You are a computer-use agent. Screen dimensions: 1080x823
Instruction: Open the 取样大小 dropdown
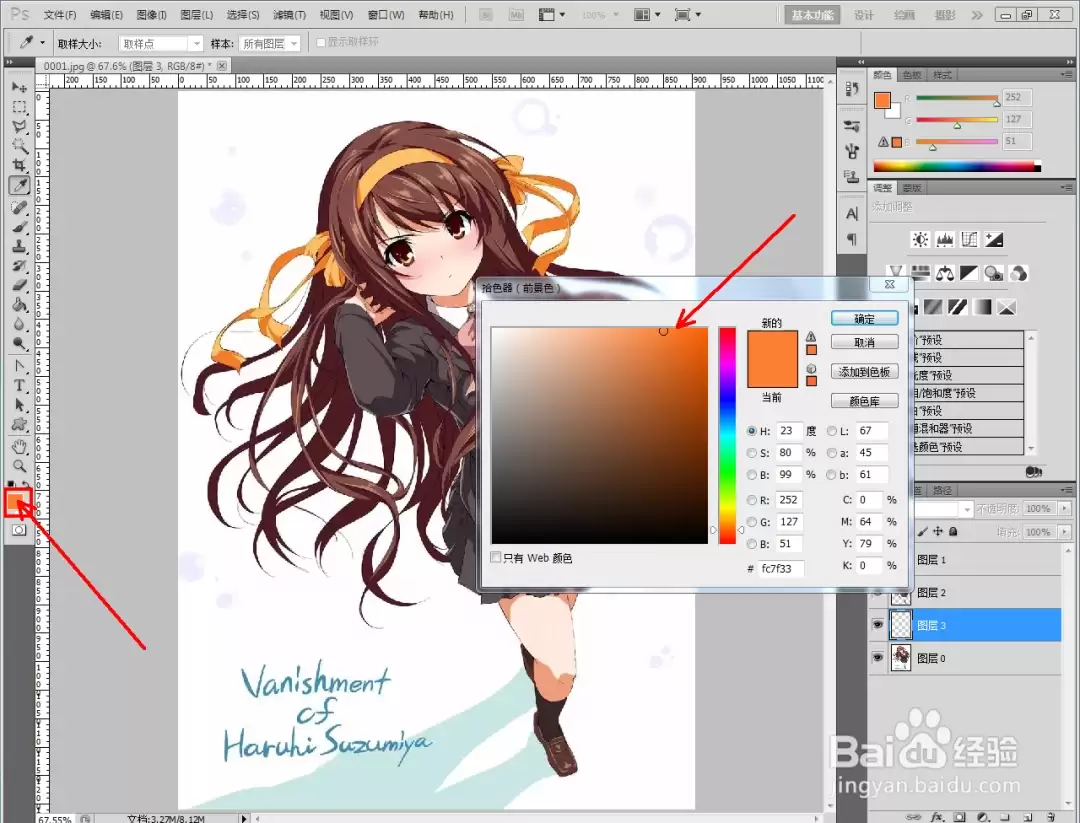(x=161, y=43)
